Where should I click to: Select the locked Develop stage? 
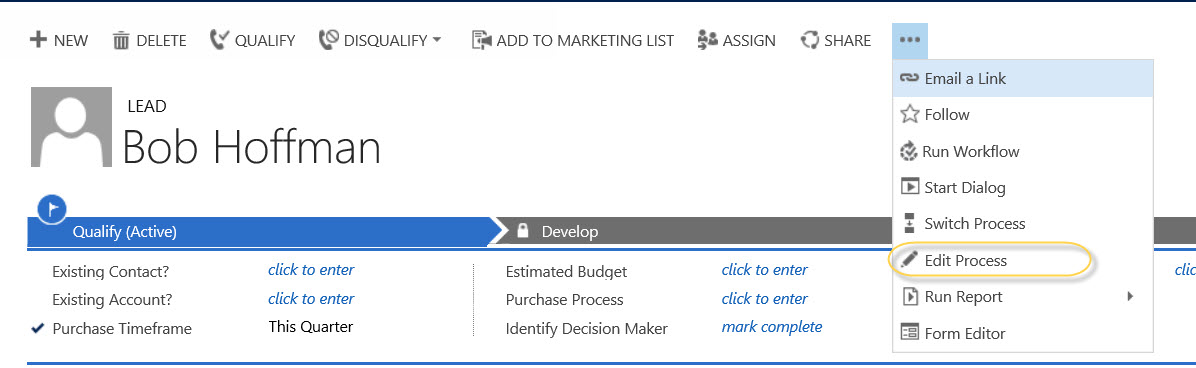tap(694, 232)
